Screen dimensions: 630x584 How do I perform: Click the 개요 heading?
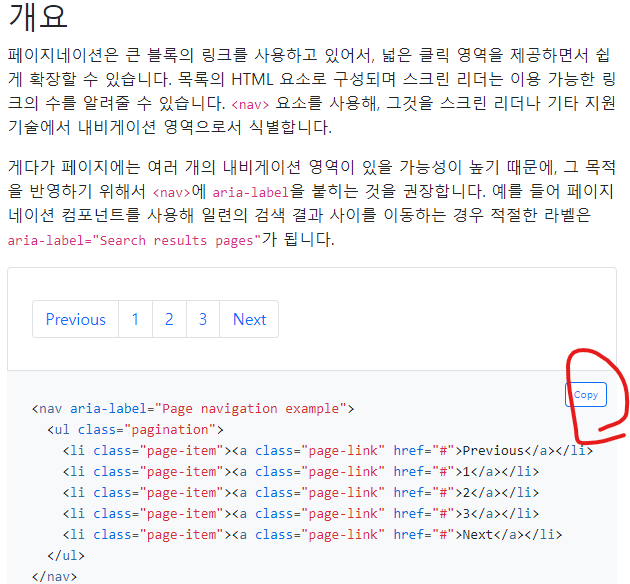38,16
